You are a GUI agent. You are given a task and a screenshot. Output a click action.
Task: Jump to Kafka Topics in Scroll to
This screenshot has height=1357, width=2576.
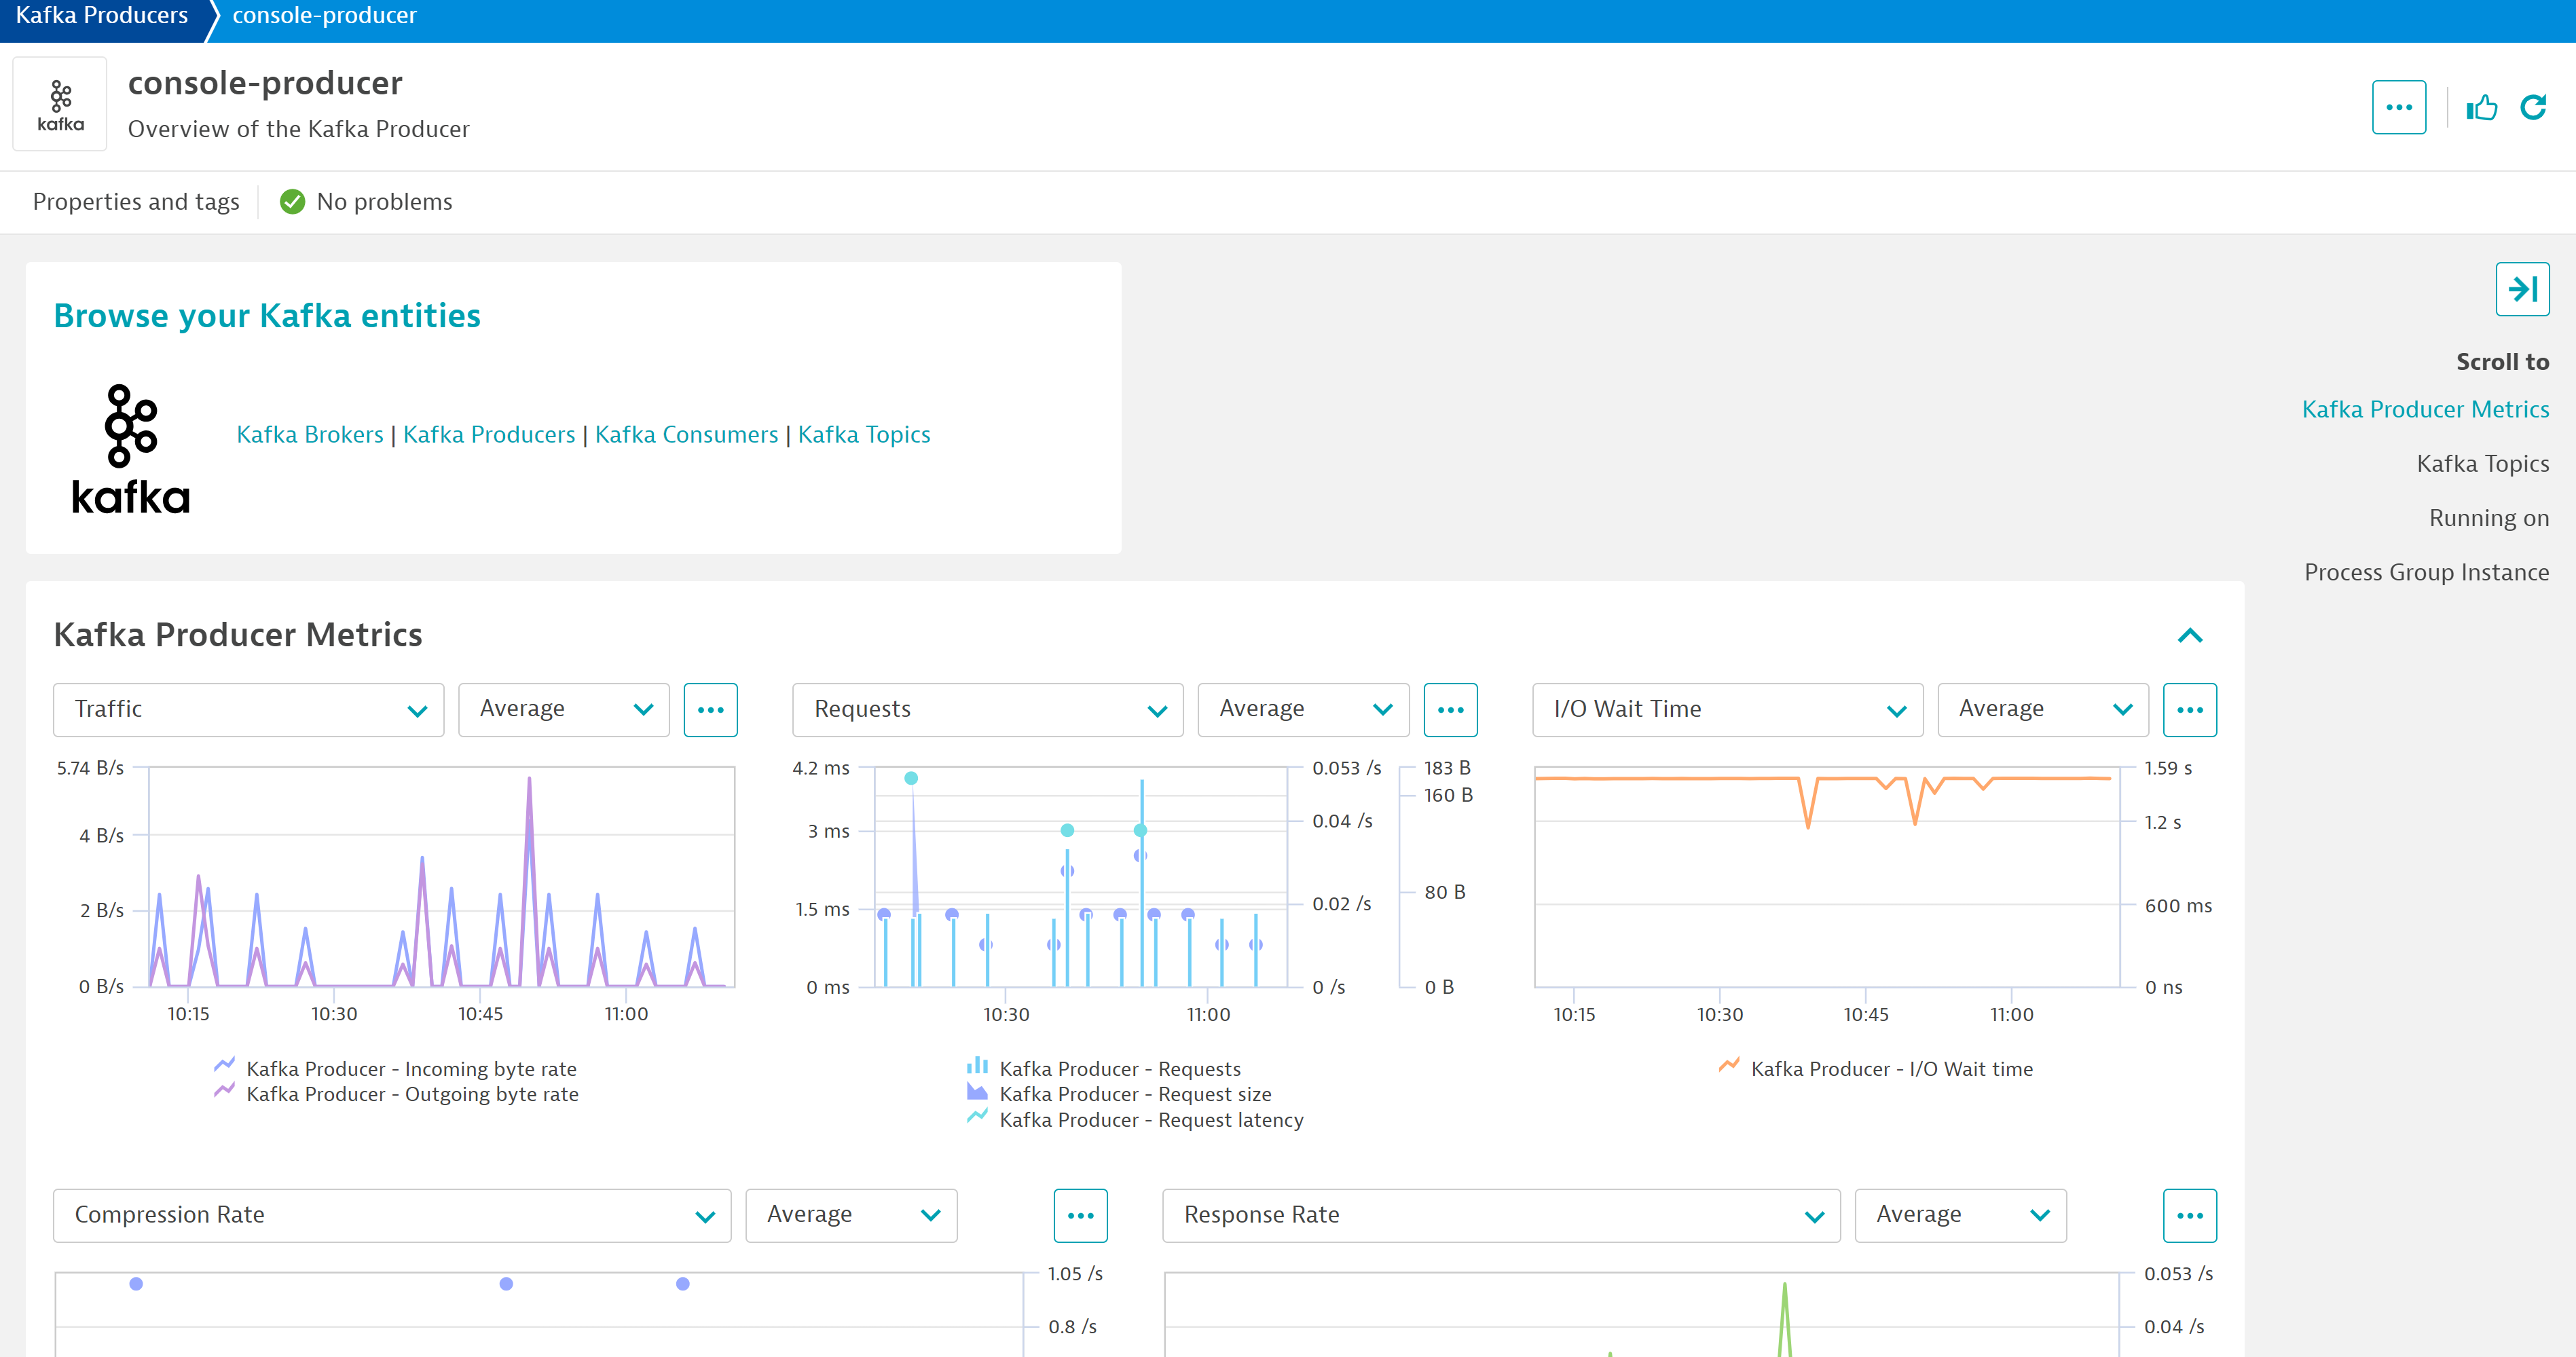click(2482, 463)
